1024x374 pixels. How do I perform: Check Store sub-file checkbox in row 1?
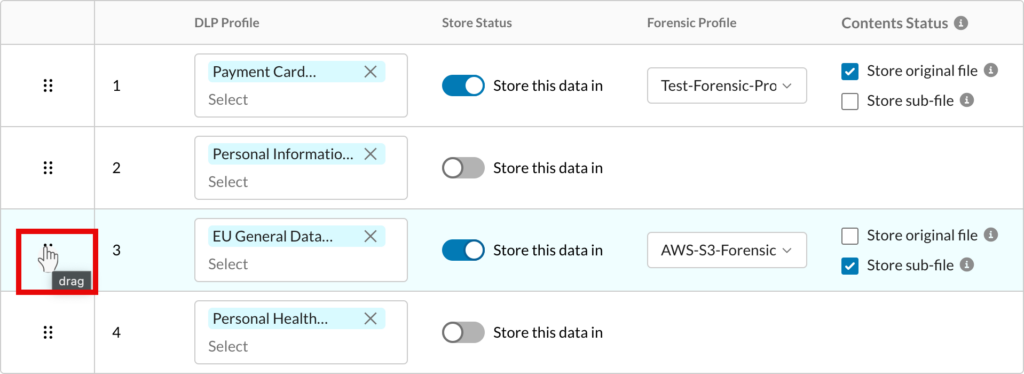[850, 101]
